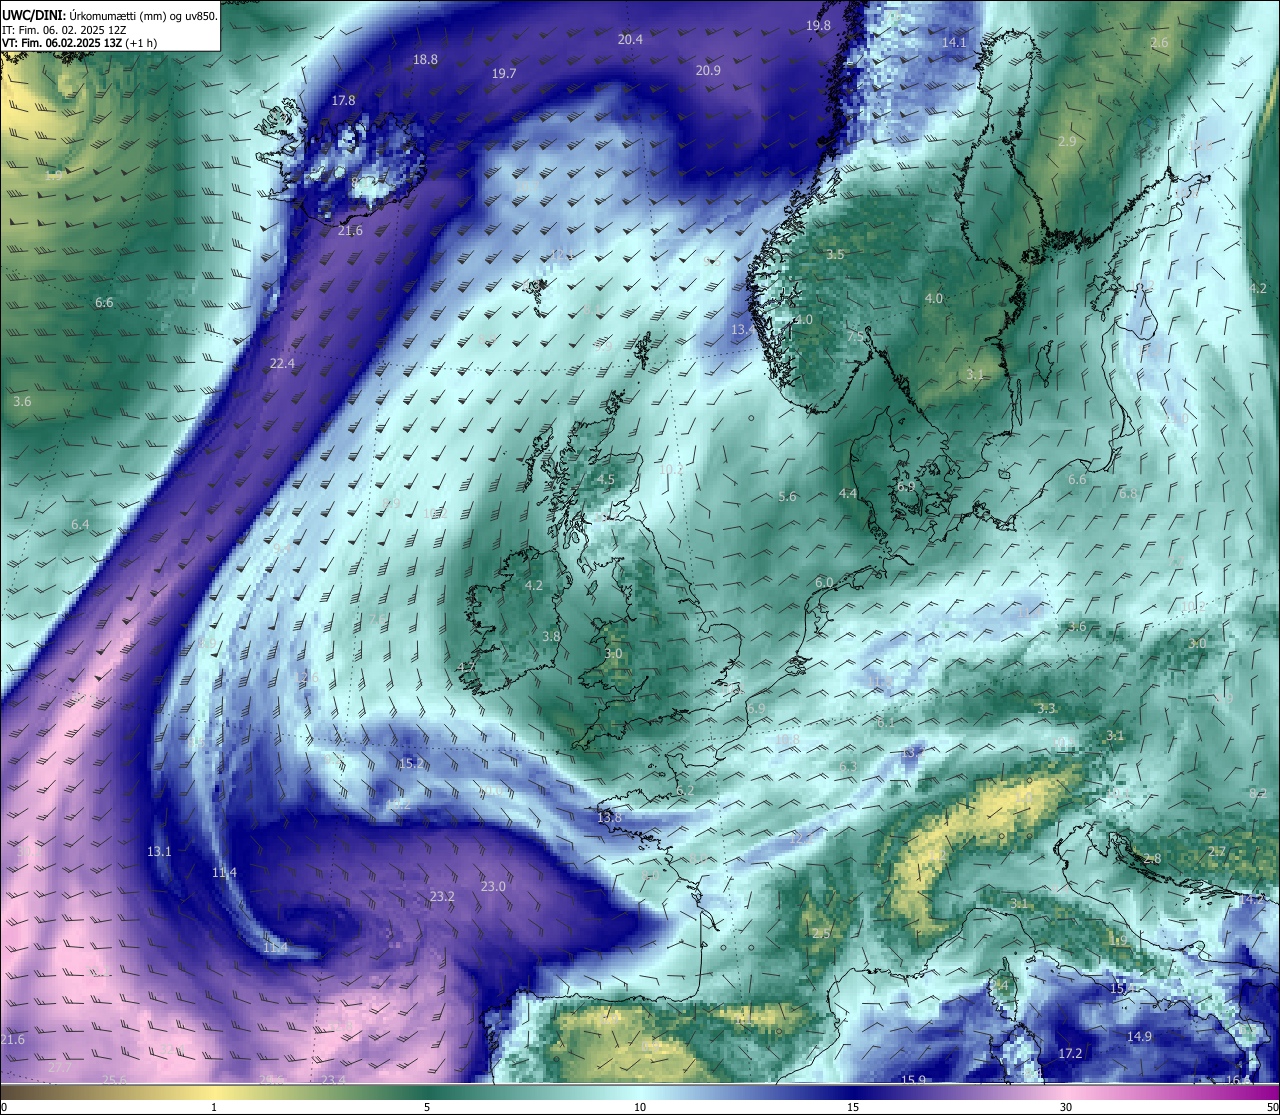The image size is (1280, 1115).
Task: Click the 3.8 value over Ireland
Action: [x=551, y=636]
